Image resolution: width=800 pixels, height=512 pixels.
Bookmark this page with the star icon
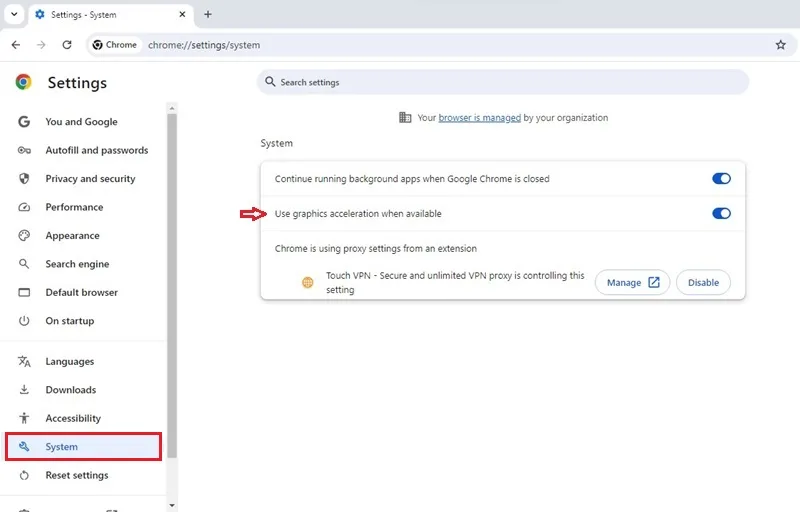[781, 45]
